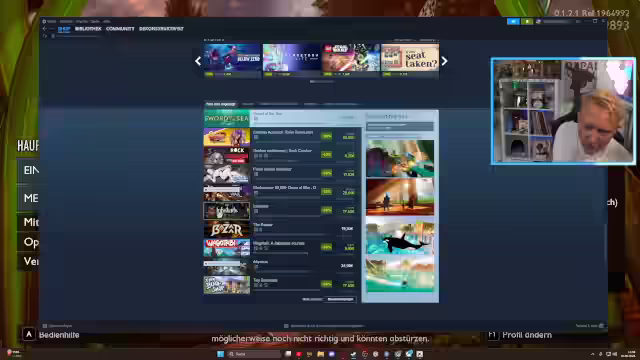Switch to the BIBLIOTHEK tab
640x360 pixels.
[88, 29]
